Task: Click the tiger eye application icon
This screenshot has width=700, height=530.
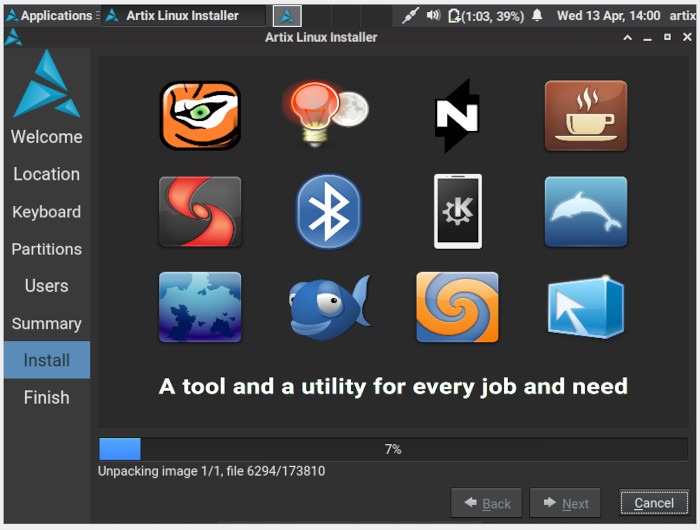Action: click(200, 115)
